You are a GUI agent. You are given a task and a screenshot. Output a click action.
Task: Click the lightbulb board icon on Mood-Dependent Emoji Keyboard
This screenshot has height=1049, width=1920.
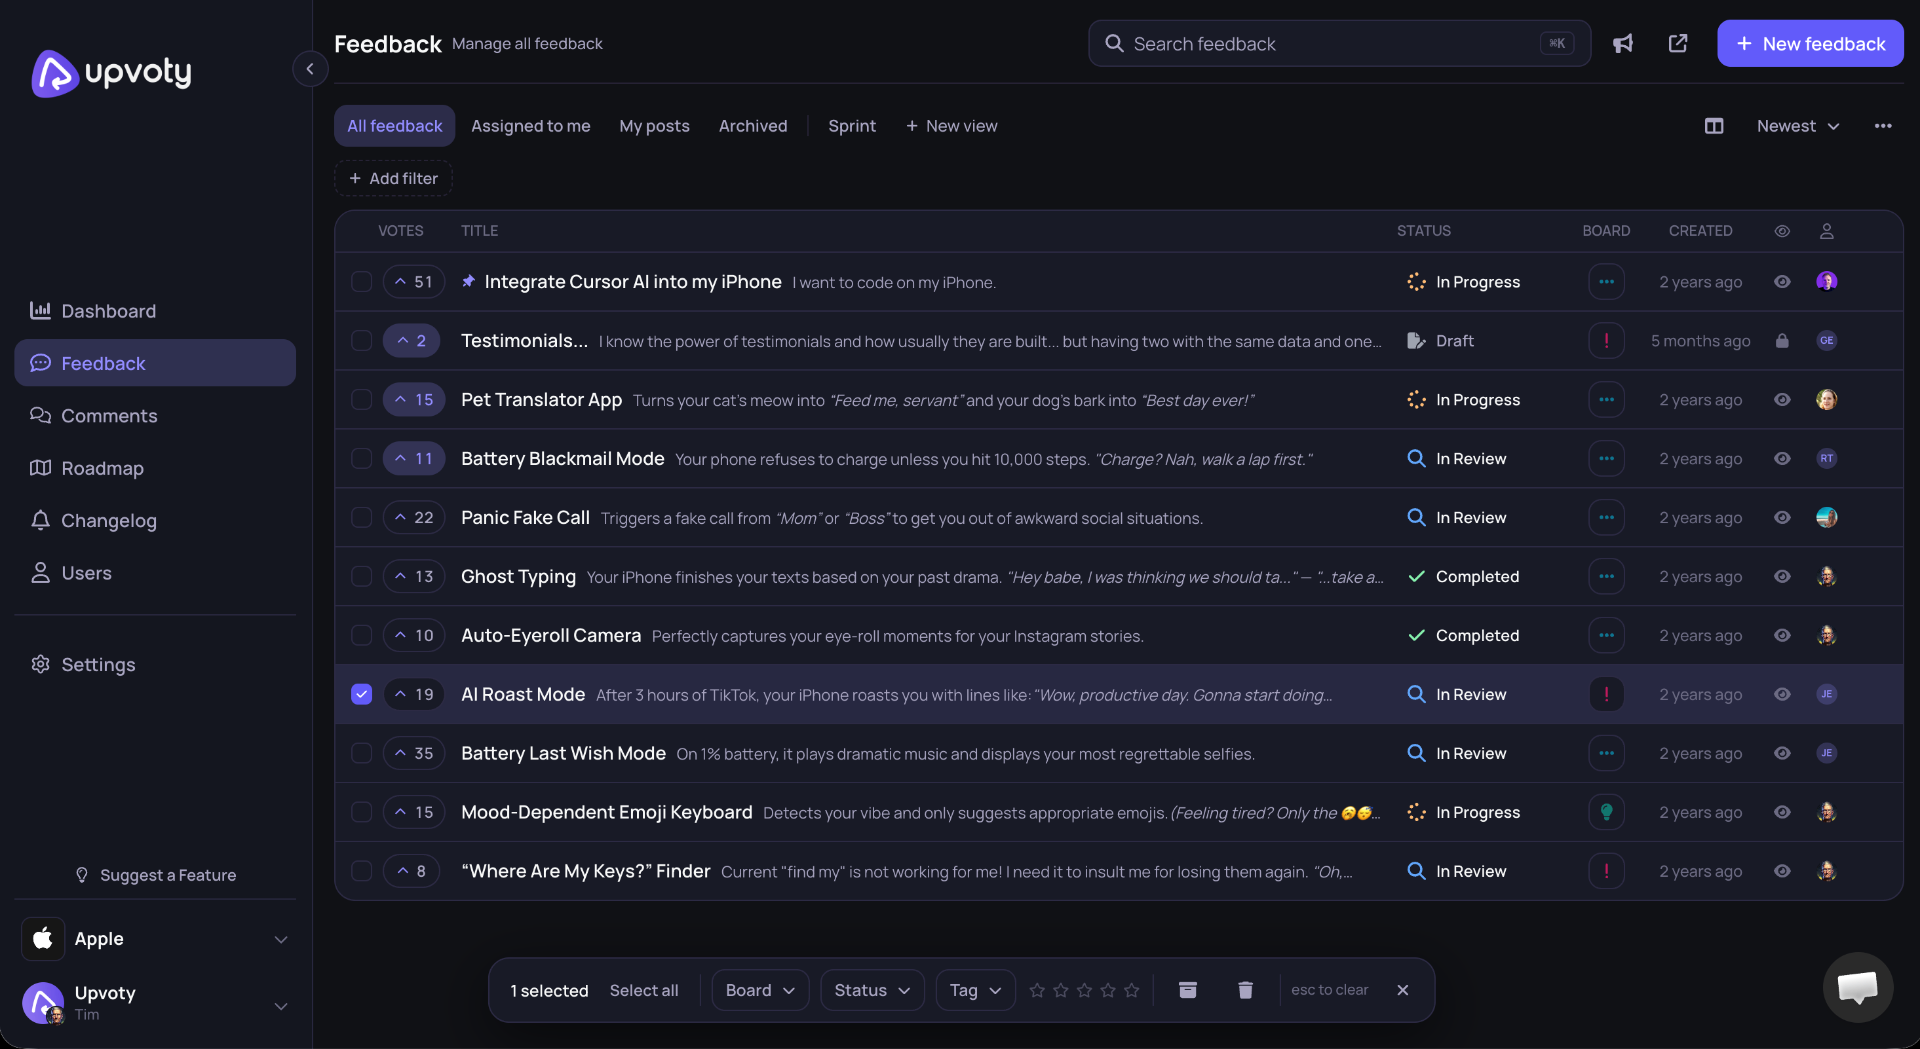coord(1606,812)
